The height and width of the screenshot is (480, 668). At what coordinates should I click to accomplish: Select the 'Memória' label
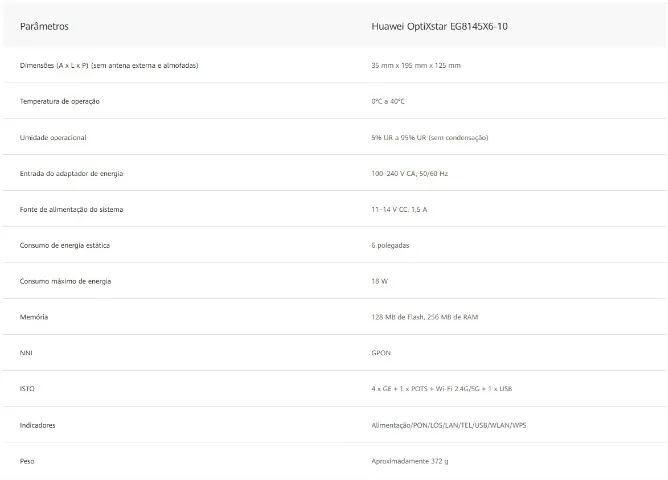click(x=34, y=317)
